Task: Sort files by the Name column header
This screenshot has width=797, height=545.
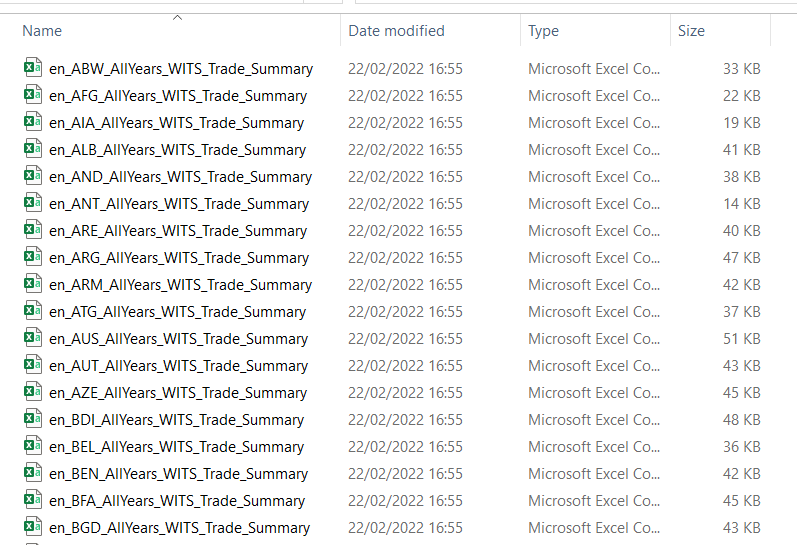Action: point(42,31)
